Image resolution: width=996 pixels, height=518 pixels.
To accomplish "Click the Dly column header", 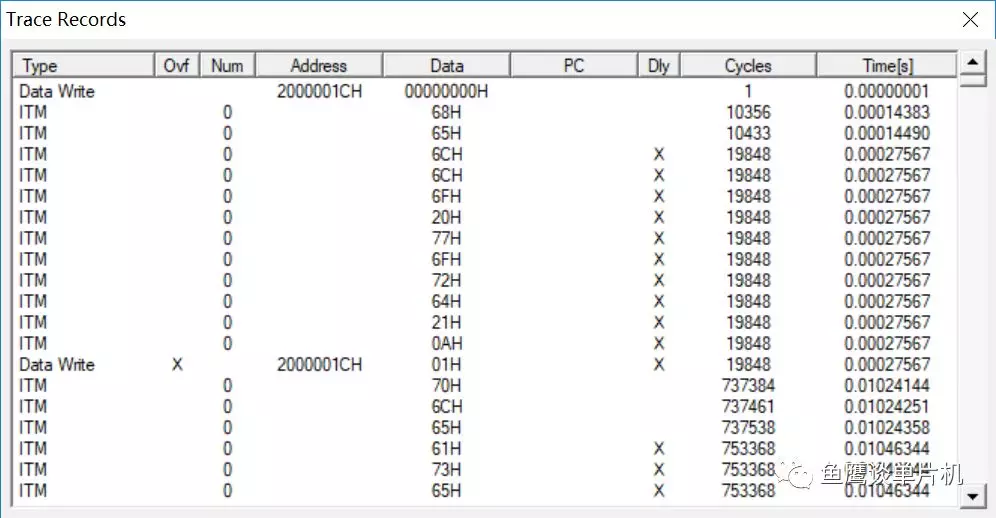I will [659, 65].
